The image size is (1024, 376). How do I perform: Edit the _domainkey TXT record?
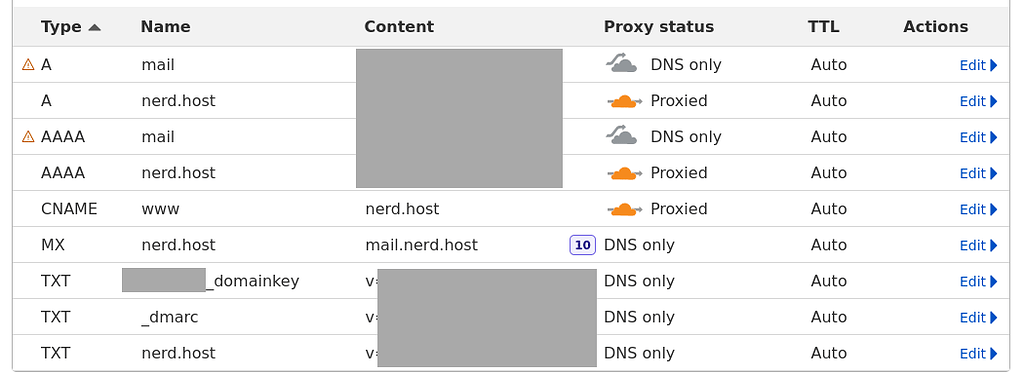(x=978, y=281)
